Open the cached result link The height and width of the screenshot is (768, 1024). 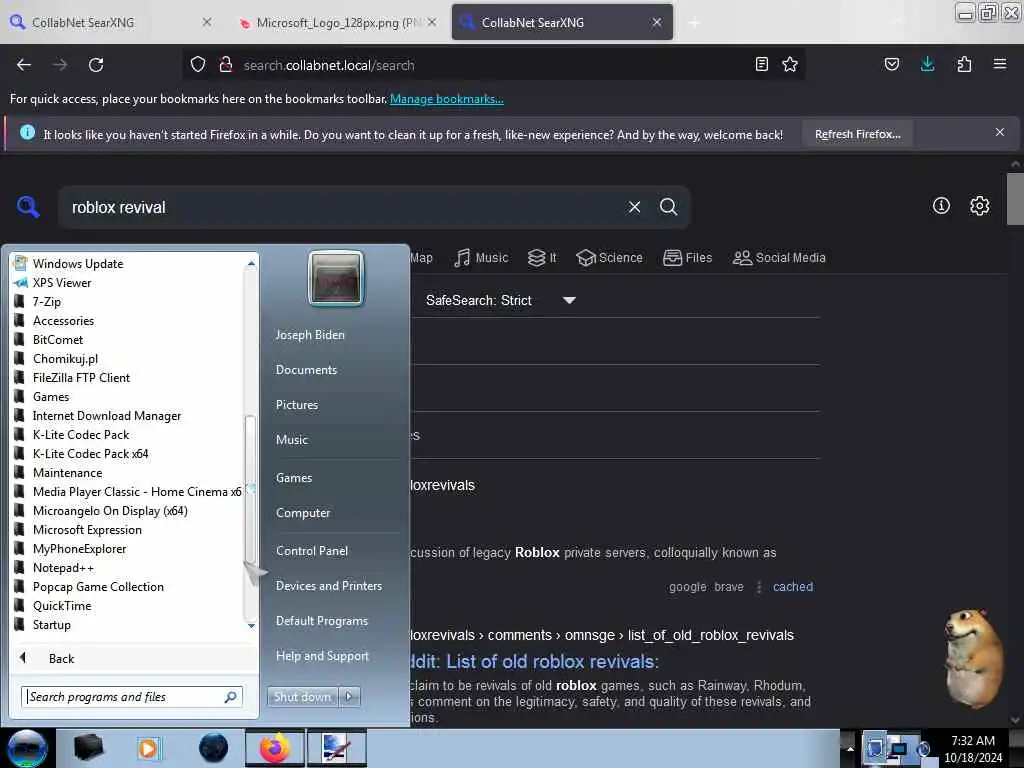pos(793,586)
